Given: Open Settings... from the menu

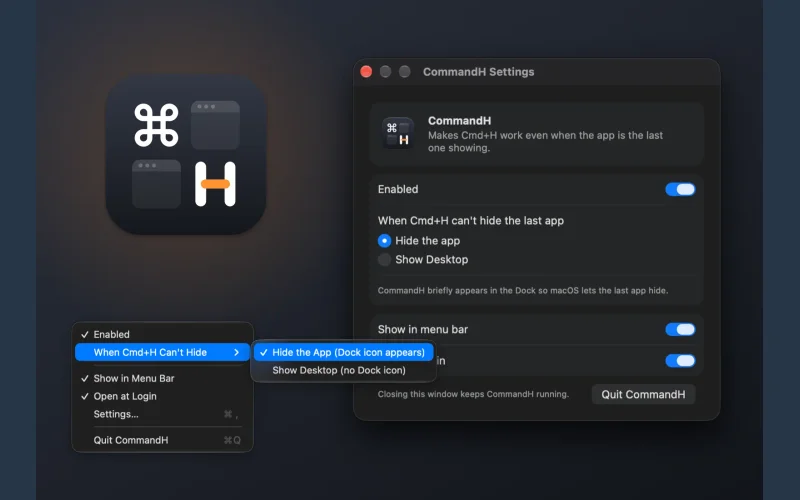Looking at the screenshot, I should pos(162,414).
